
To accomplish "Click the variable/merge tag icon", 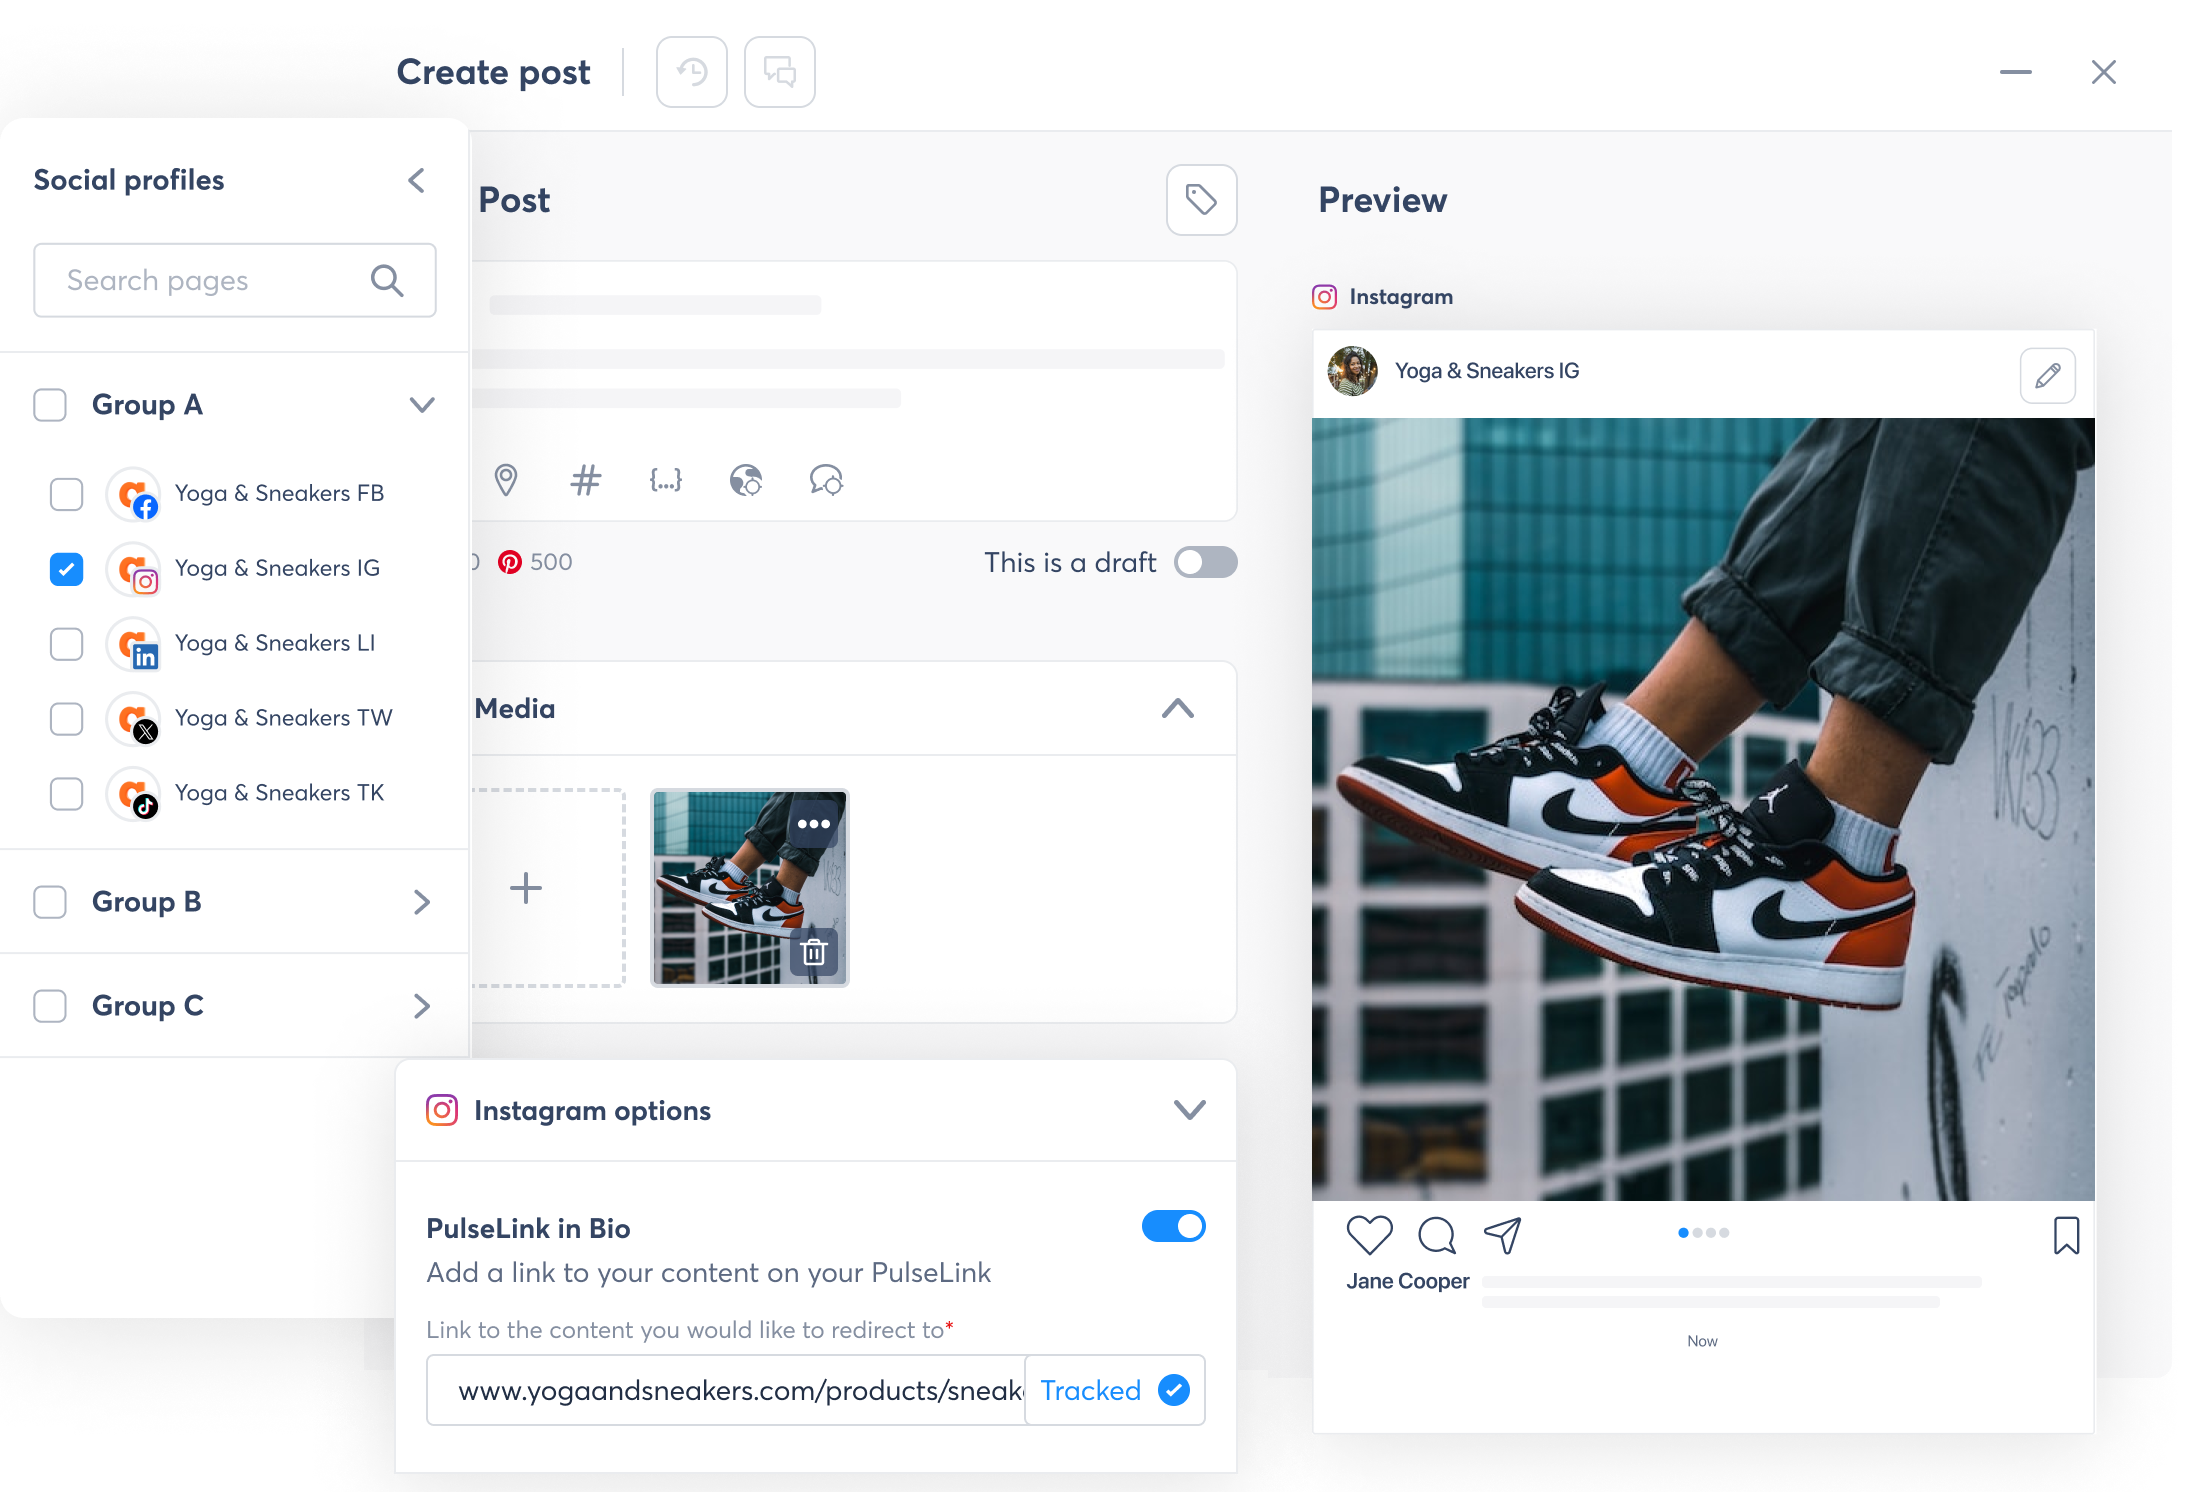I will [662, 481].
